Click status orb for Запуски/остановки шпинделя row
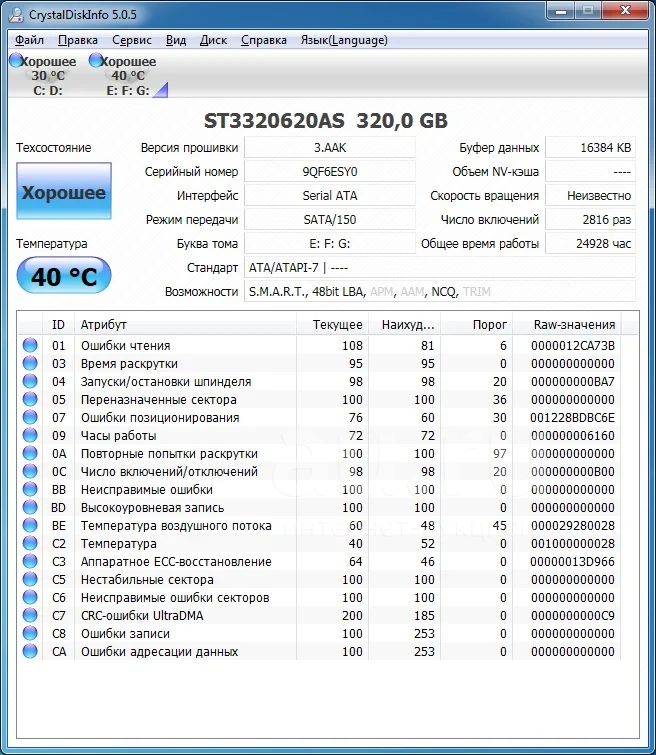The image size is (656, 755). (30, 381)
